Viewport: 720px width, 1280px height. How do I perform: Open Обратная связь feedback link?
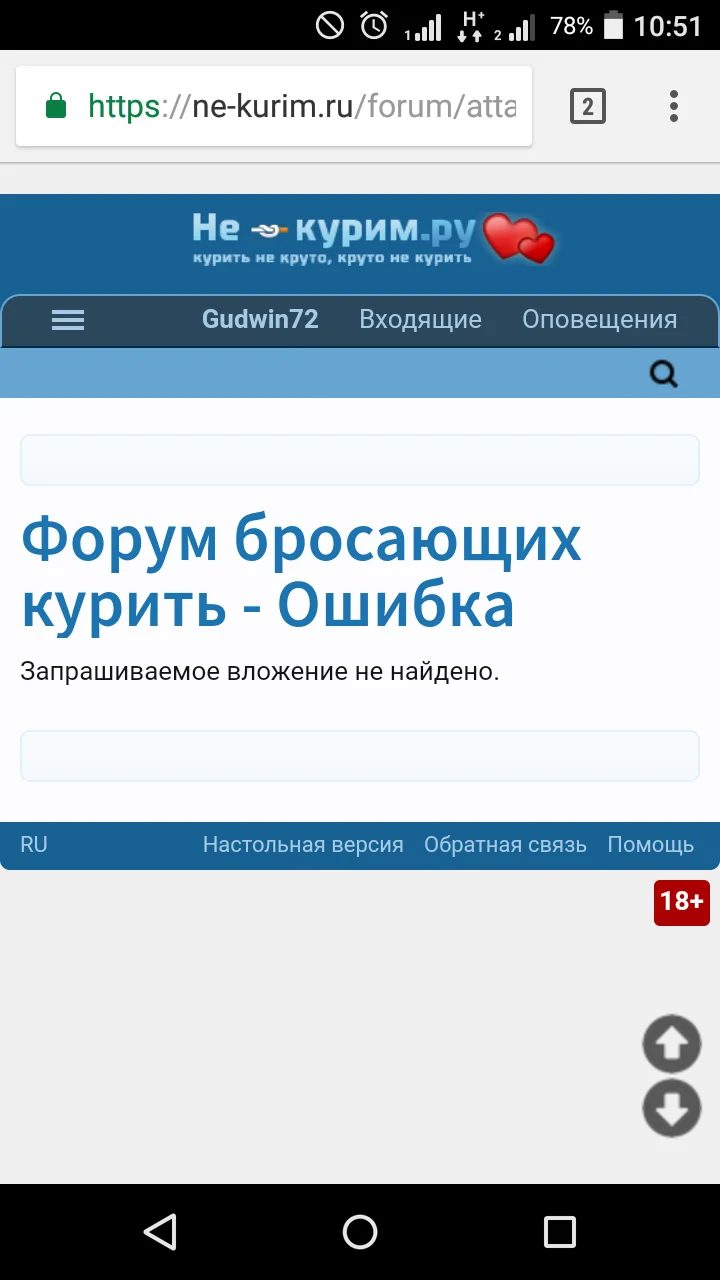(505, 845)
